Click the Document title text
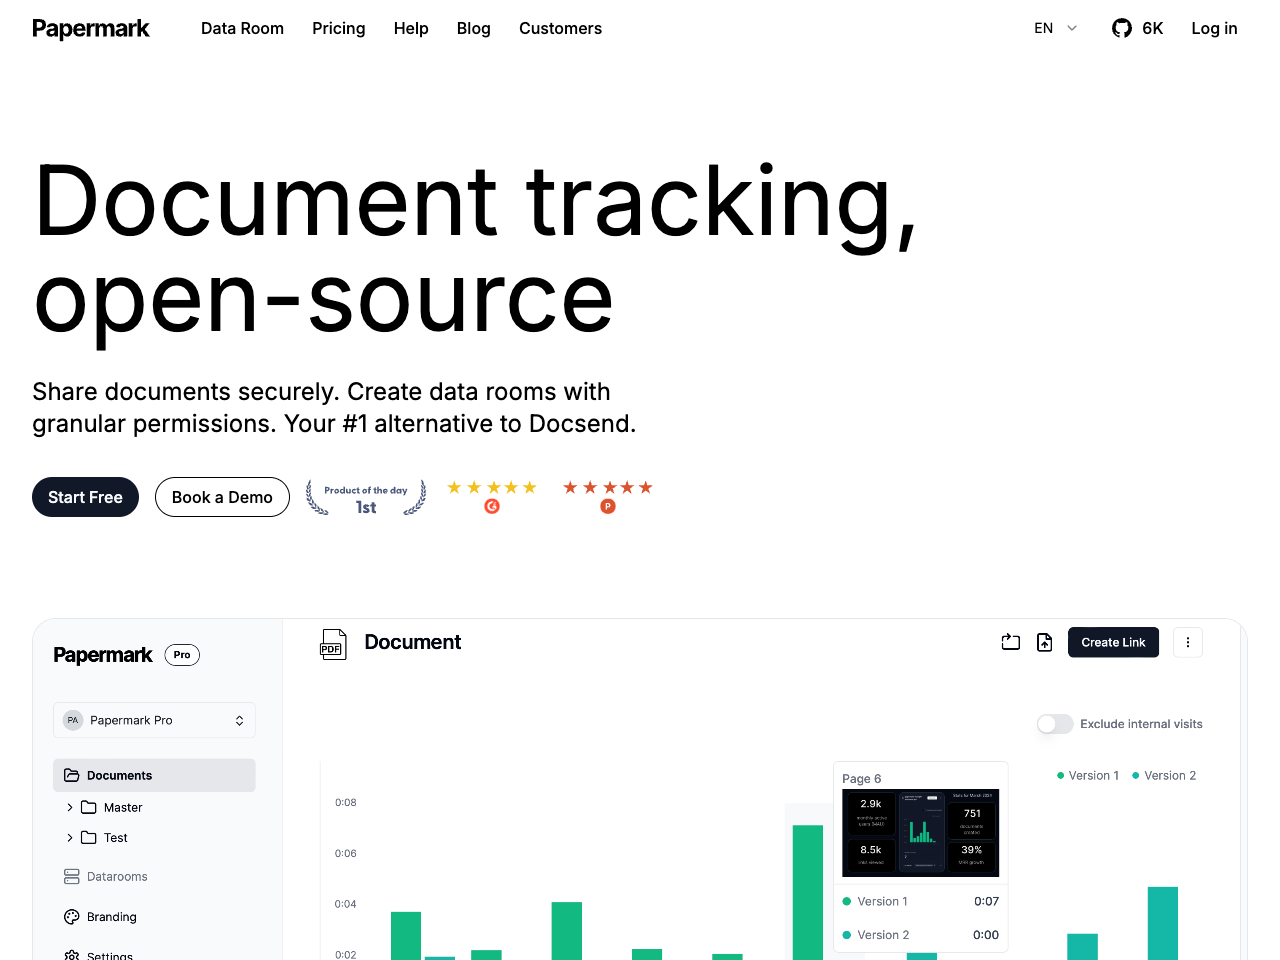This screenshot has height=960, width=1280. (x=413, y=642)
